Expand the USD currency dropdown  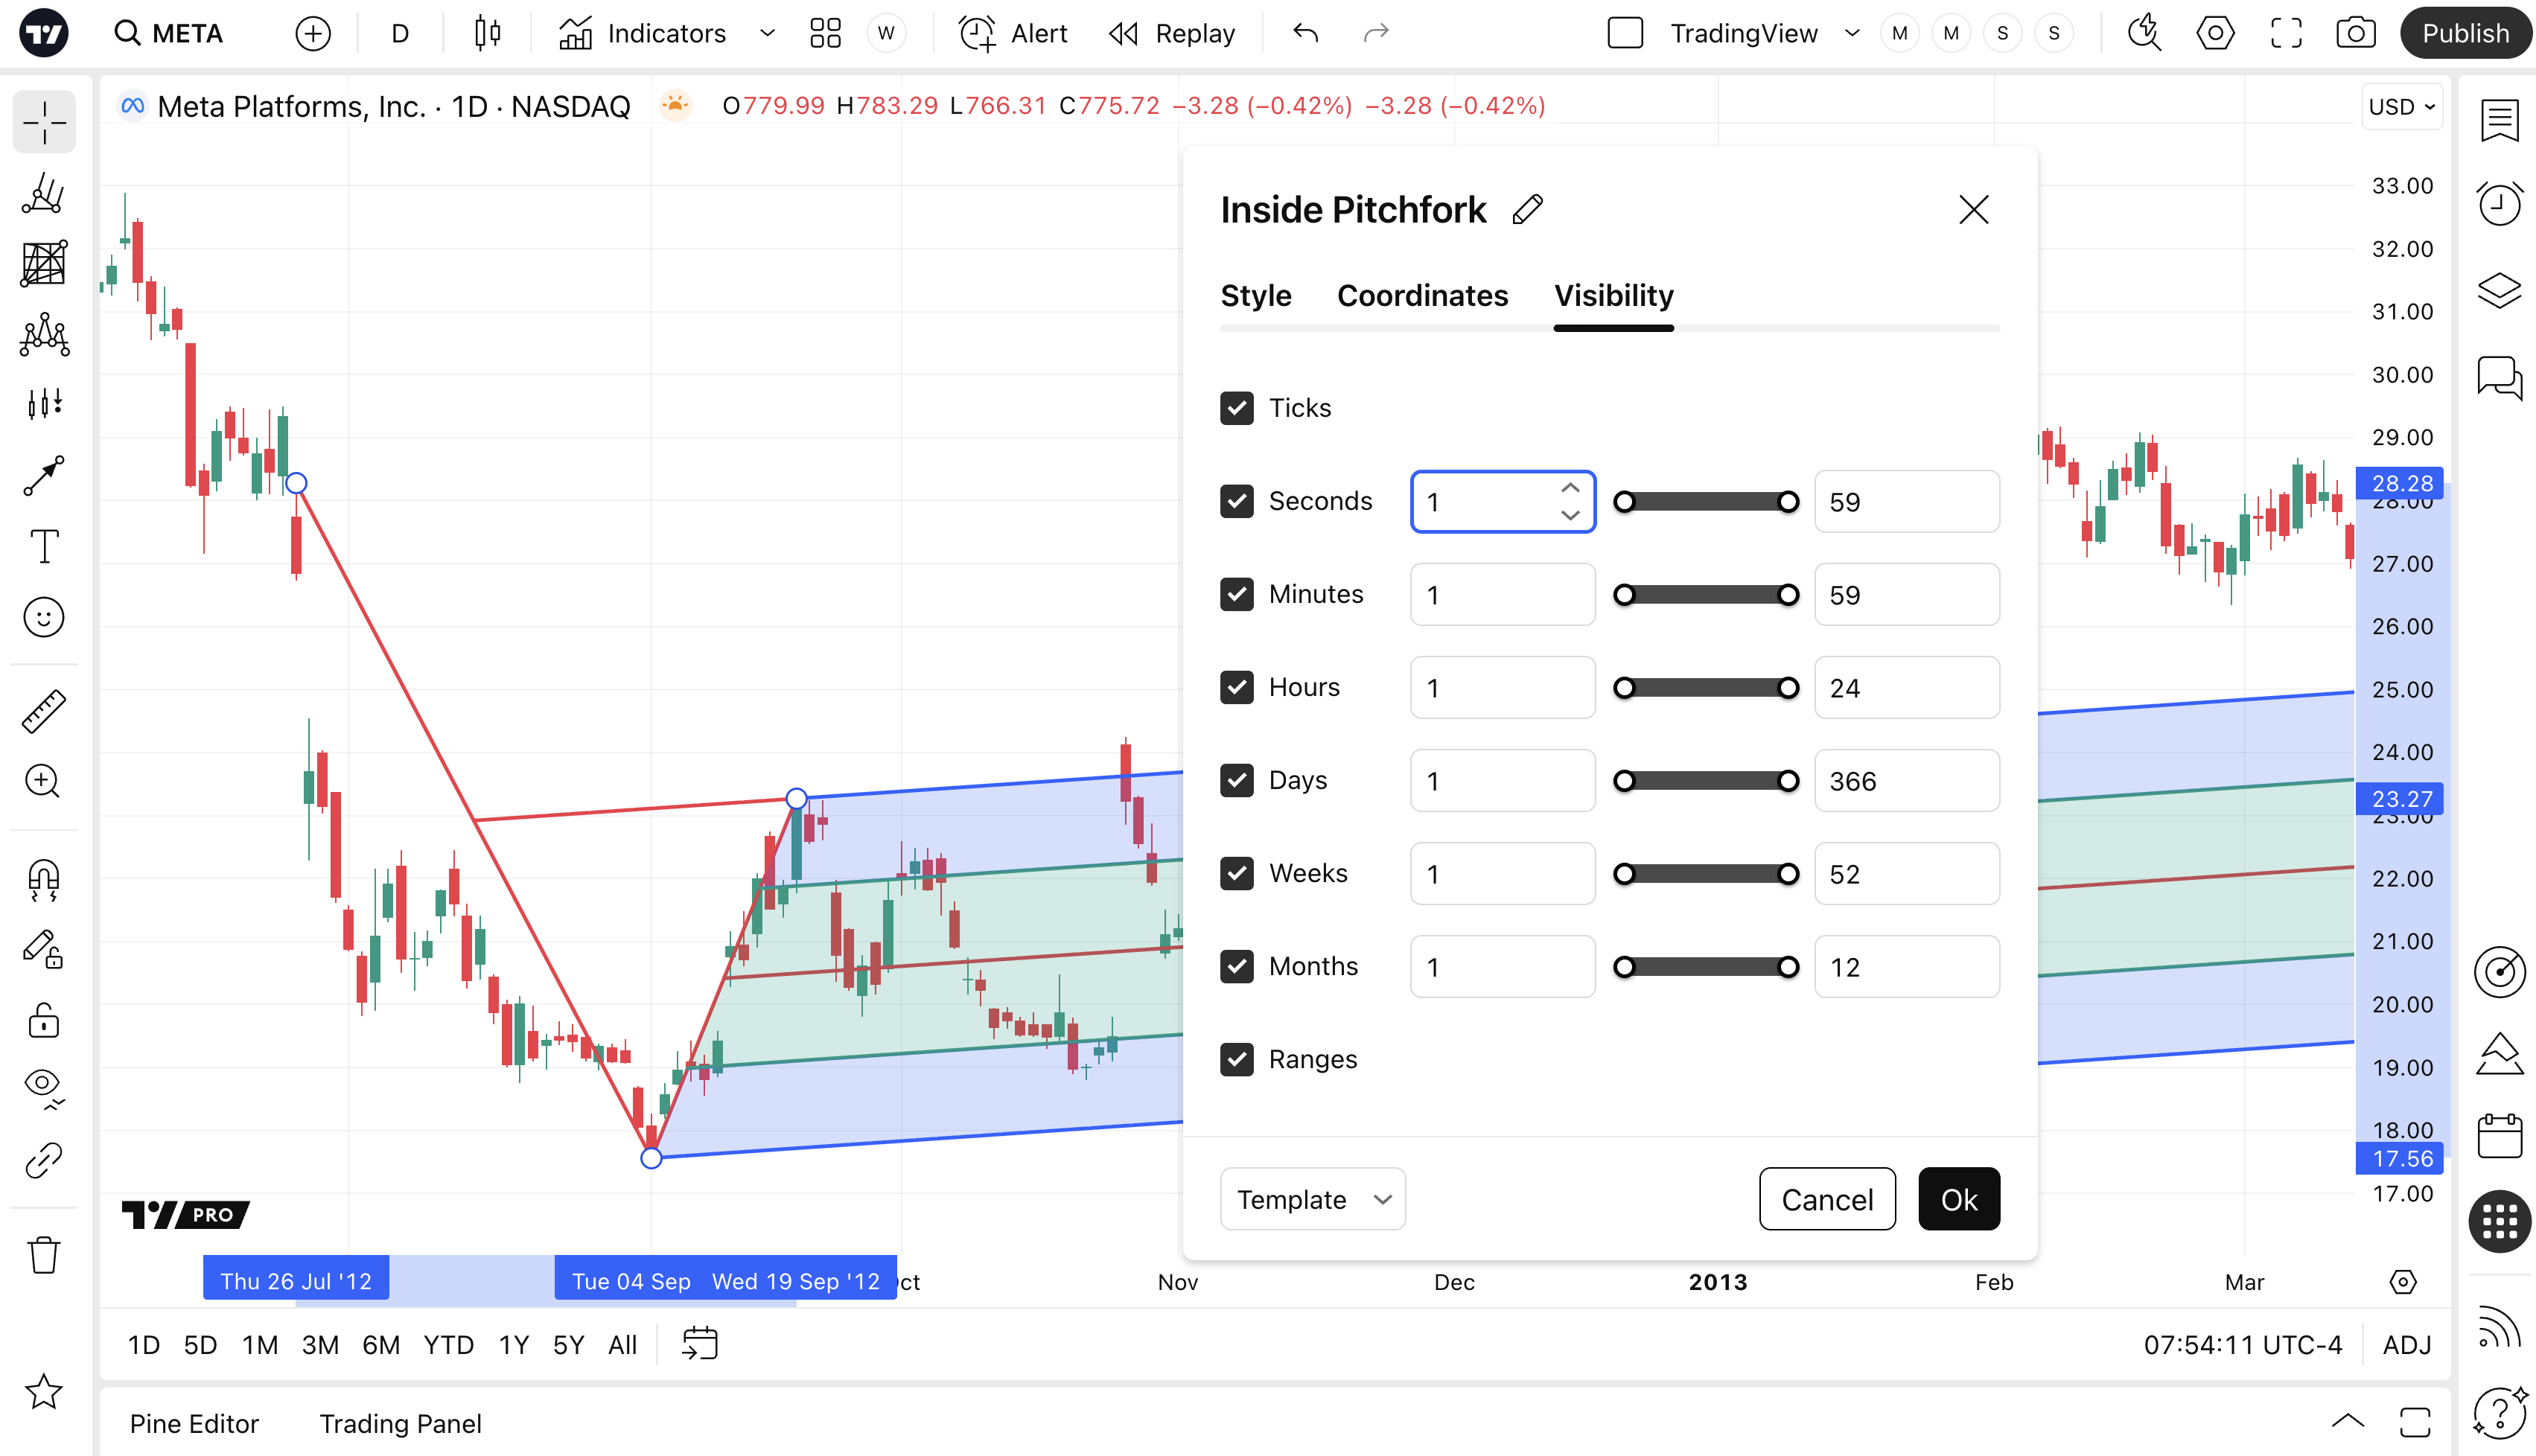[x=2402, y=106]
